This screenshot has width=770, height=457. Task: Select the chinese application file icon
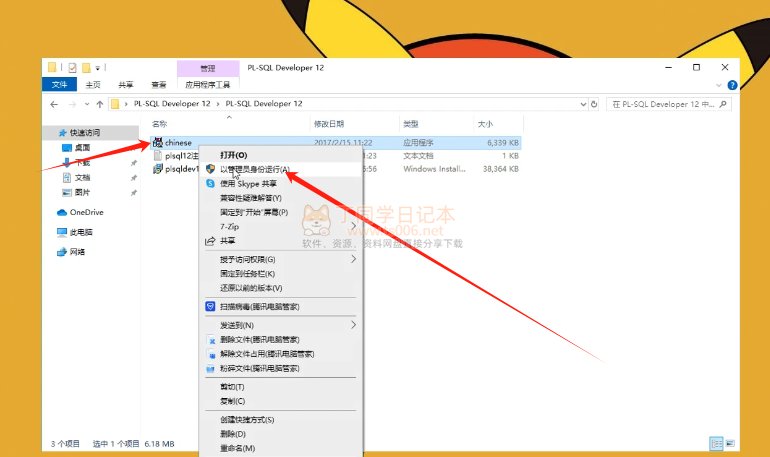click(x=158, y=142)
